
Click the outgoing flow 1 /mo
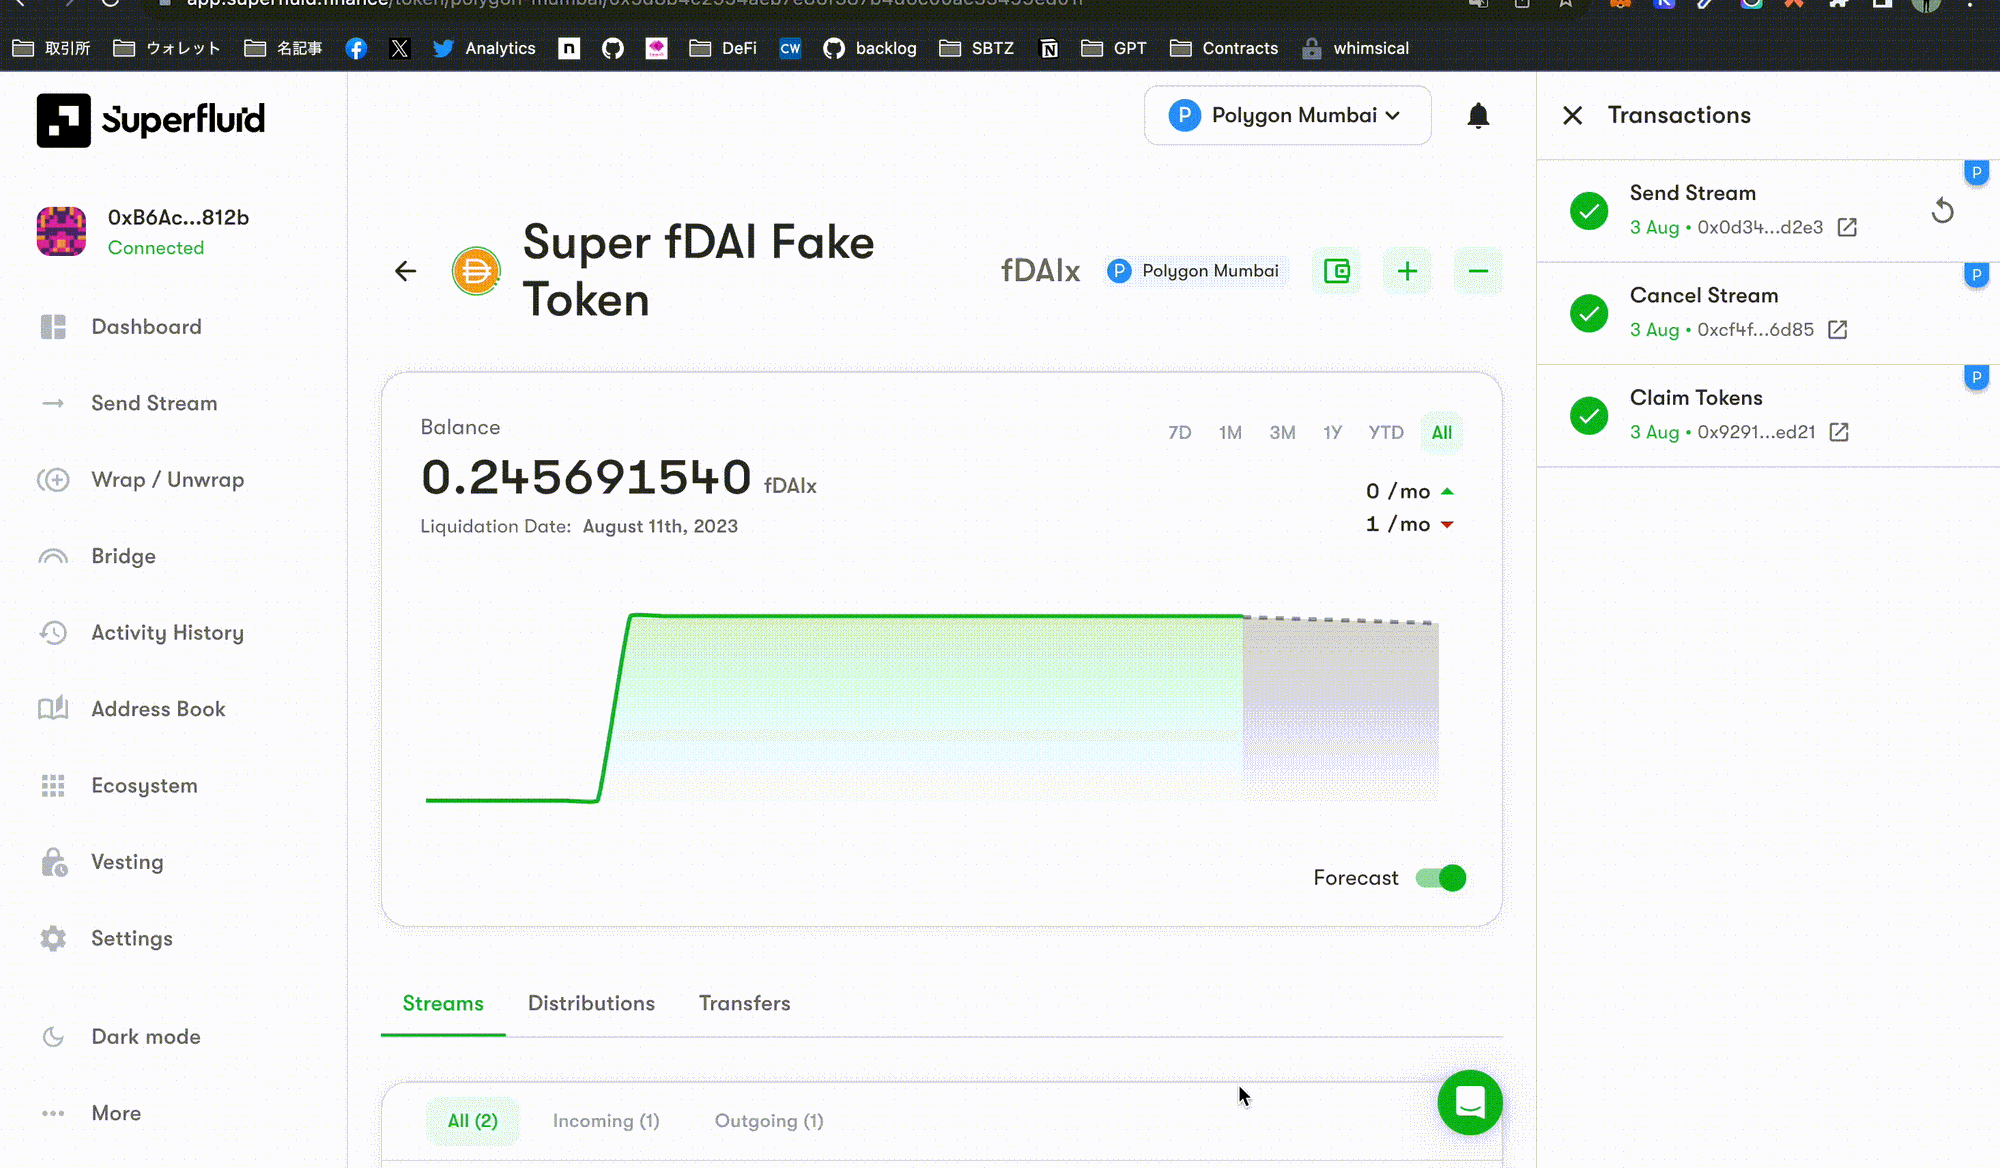pyautogui.click(x=1409, y=524)
